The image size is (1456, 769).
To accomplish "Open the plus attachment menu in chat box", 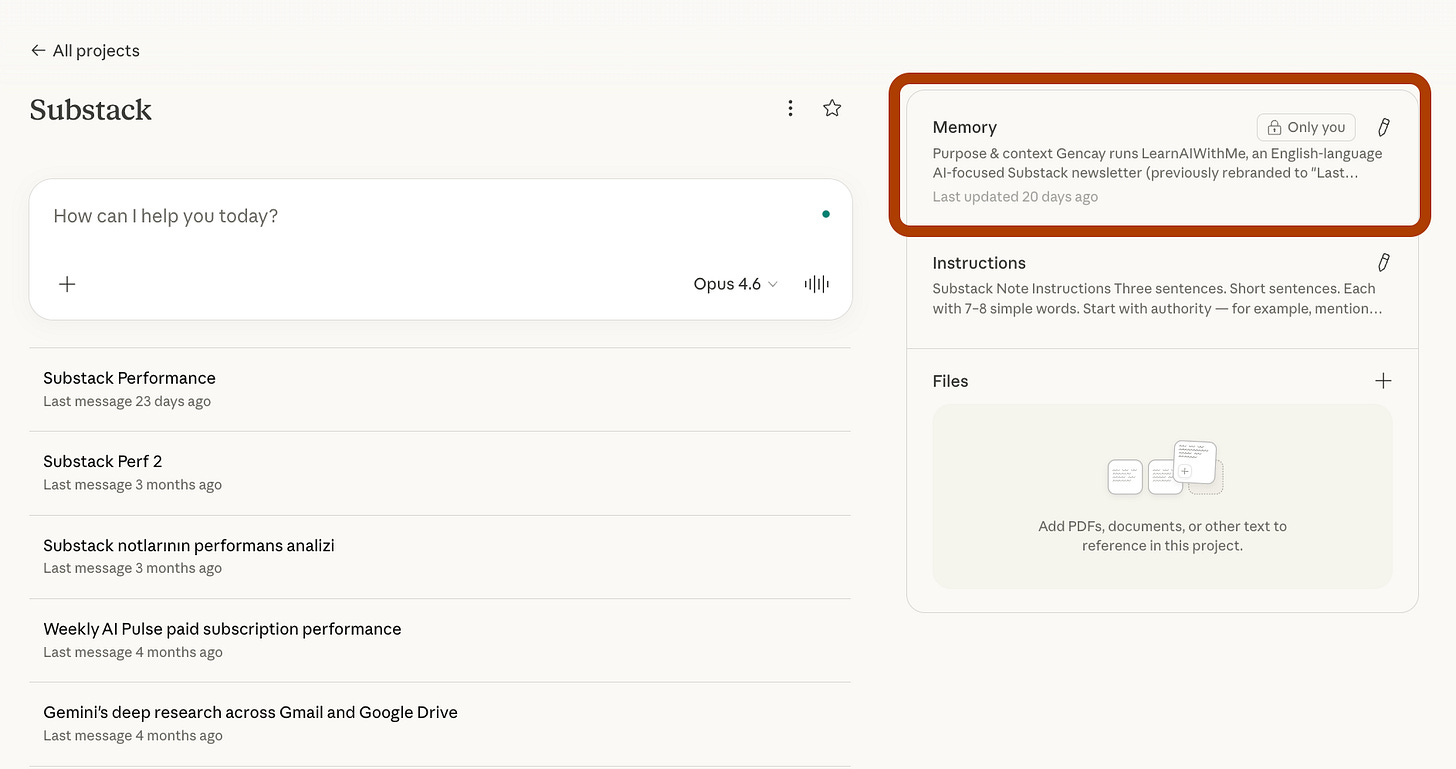I will 67,284.
